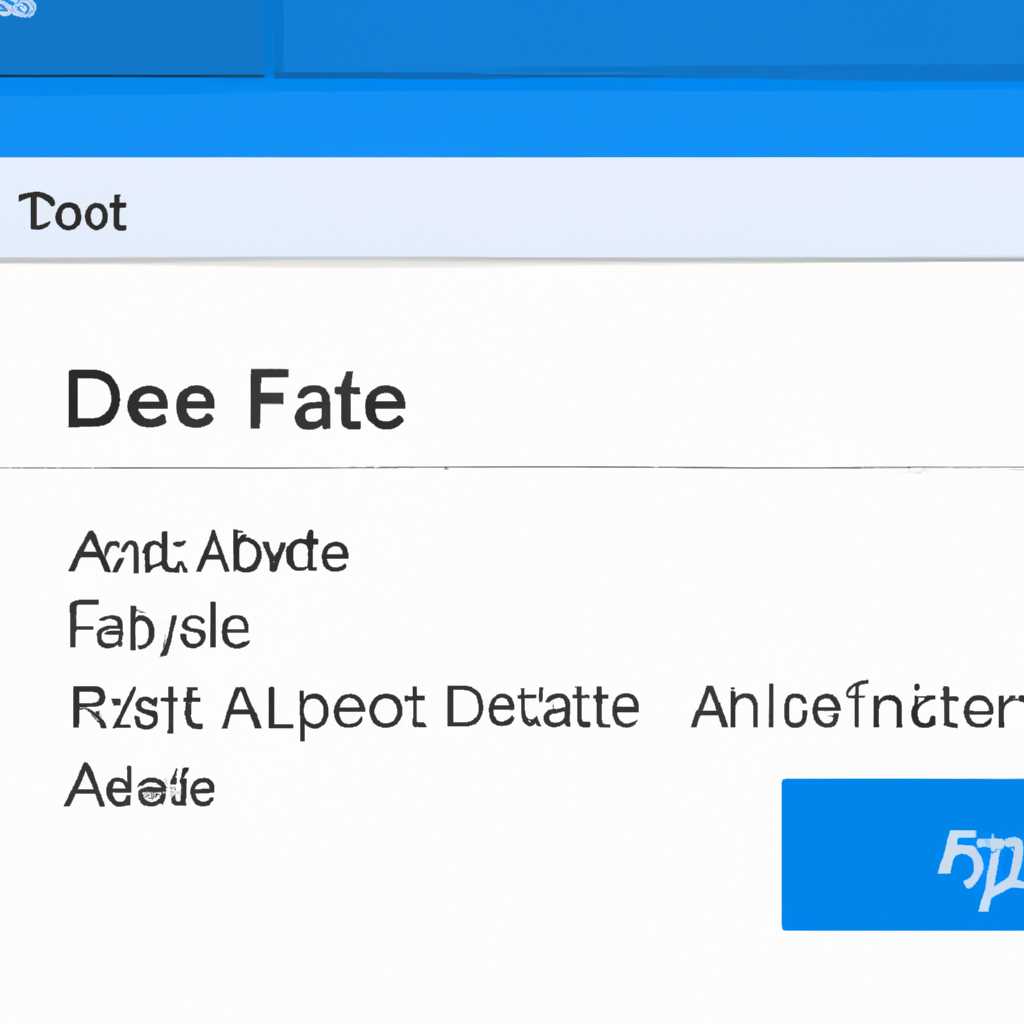Screen dimensions: 1024x1024
Task: Open the Detatte option
Action: point(543,707)
